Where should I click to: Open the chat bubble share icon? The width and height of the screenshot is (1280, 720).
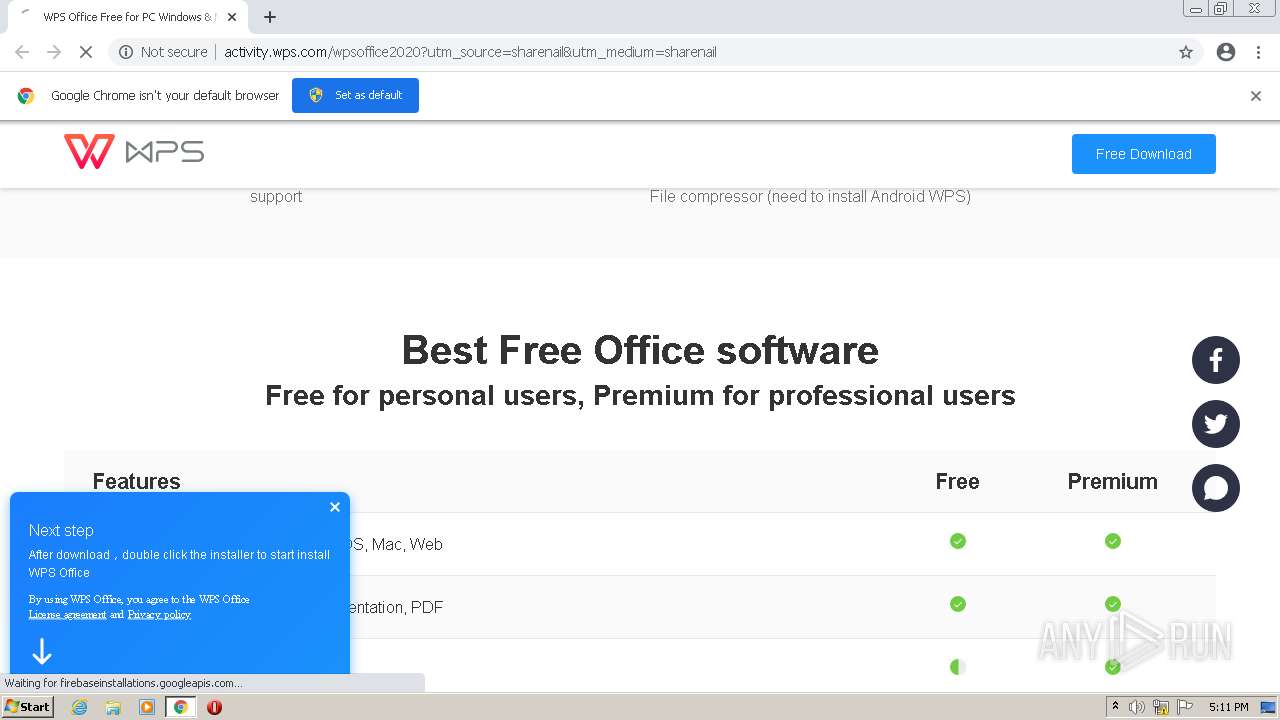[1216, 488]
